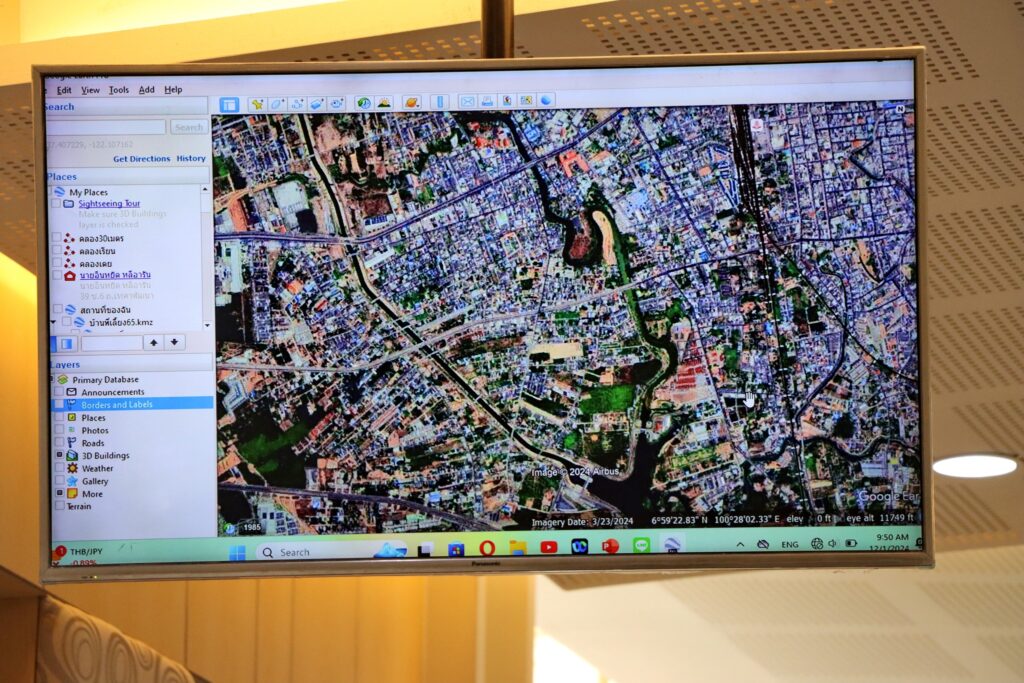Image resolution: width=1024 pixels, height=683 pixels.
Task: Click the blue globe Earth toolbar icon
Action: (x=547, y=100)
